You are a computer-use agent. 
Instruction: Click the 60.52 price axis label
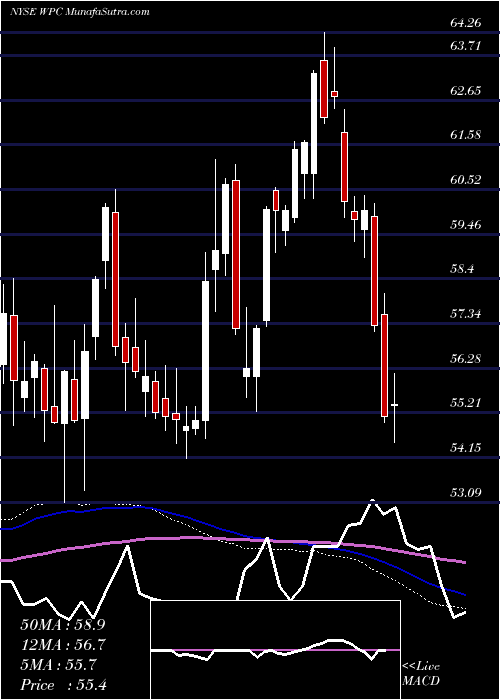point(466,179)
